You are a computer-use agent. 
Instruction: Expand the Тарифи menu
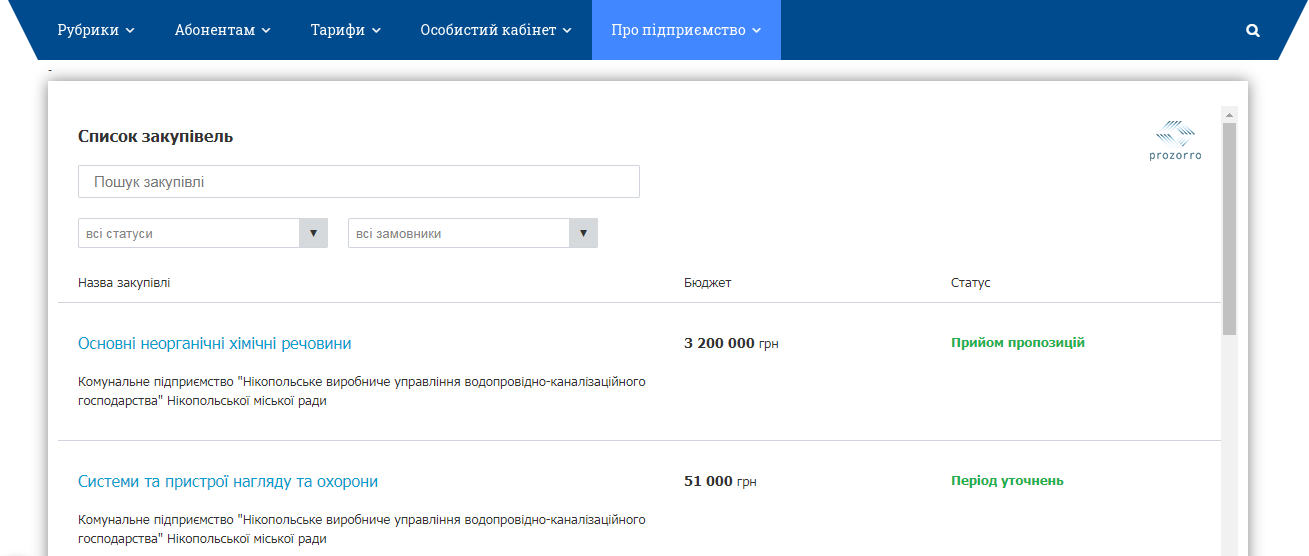[345, 30]
